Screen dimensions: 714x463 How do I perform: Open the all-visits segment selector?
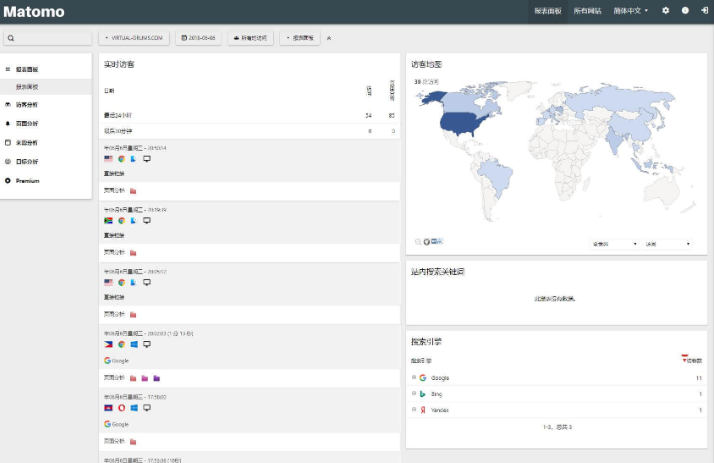pos(250,38)
